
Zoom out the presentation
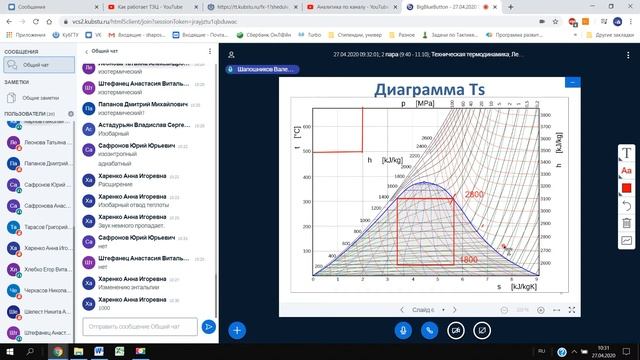[x=504, y=310]
